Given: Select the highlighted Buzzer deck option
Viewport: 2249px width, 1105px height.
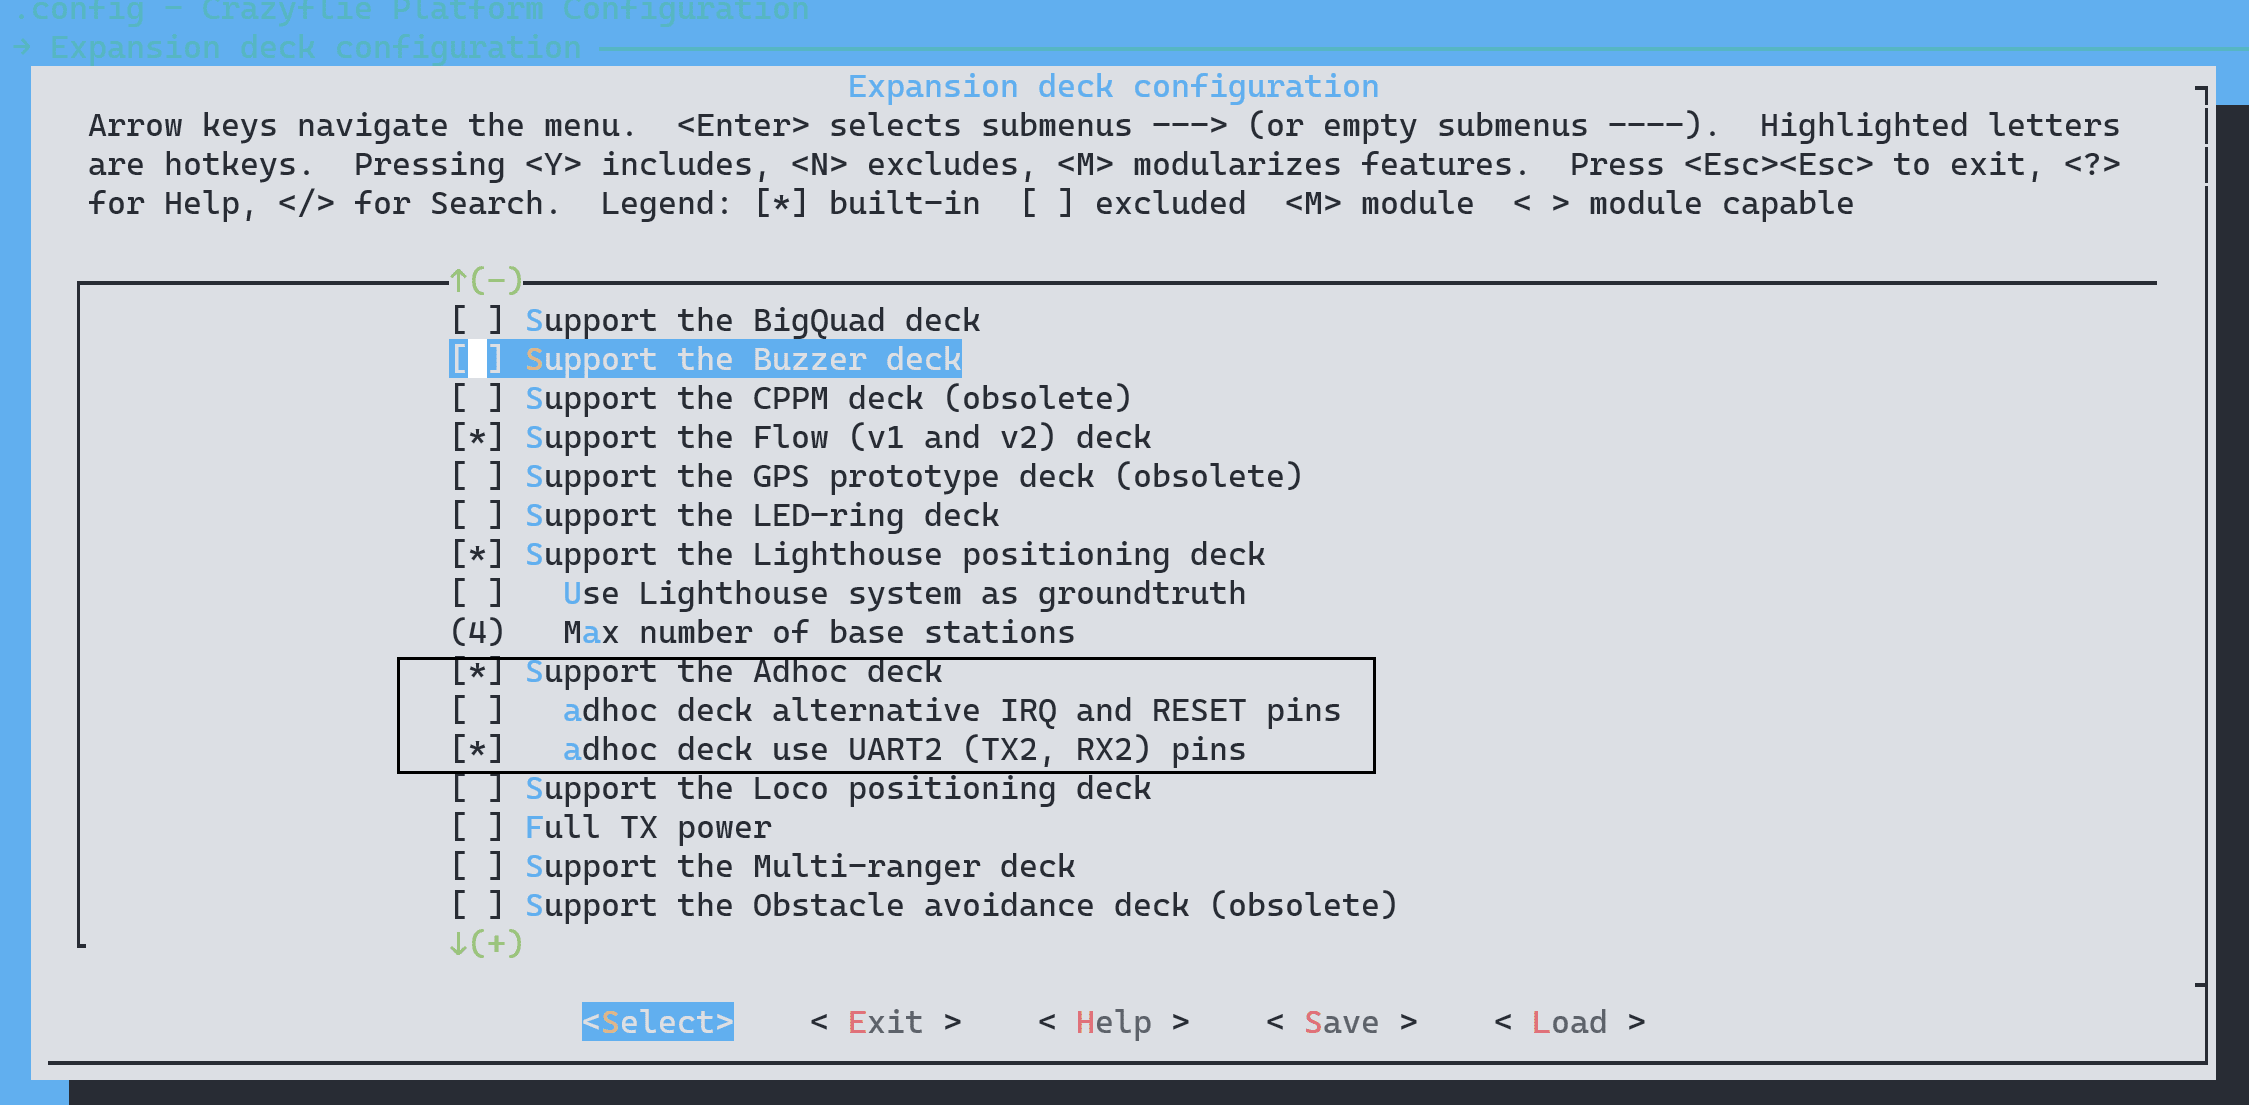Looking at the screenshot, I should [x=705, y=360].
